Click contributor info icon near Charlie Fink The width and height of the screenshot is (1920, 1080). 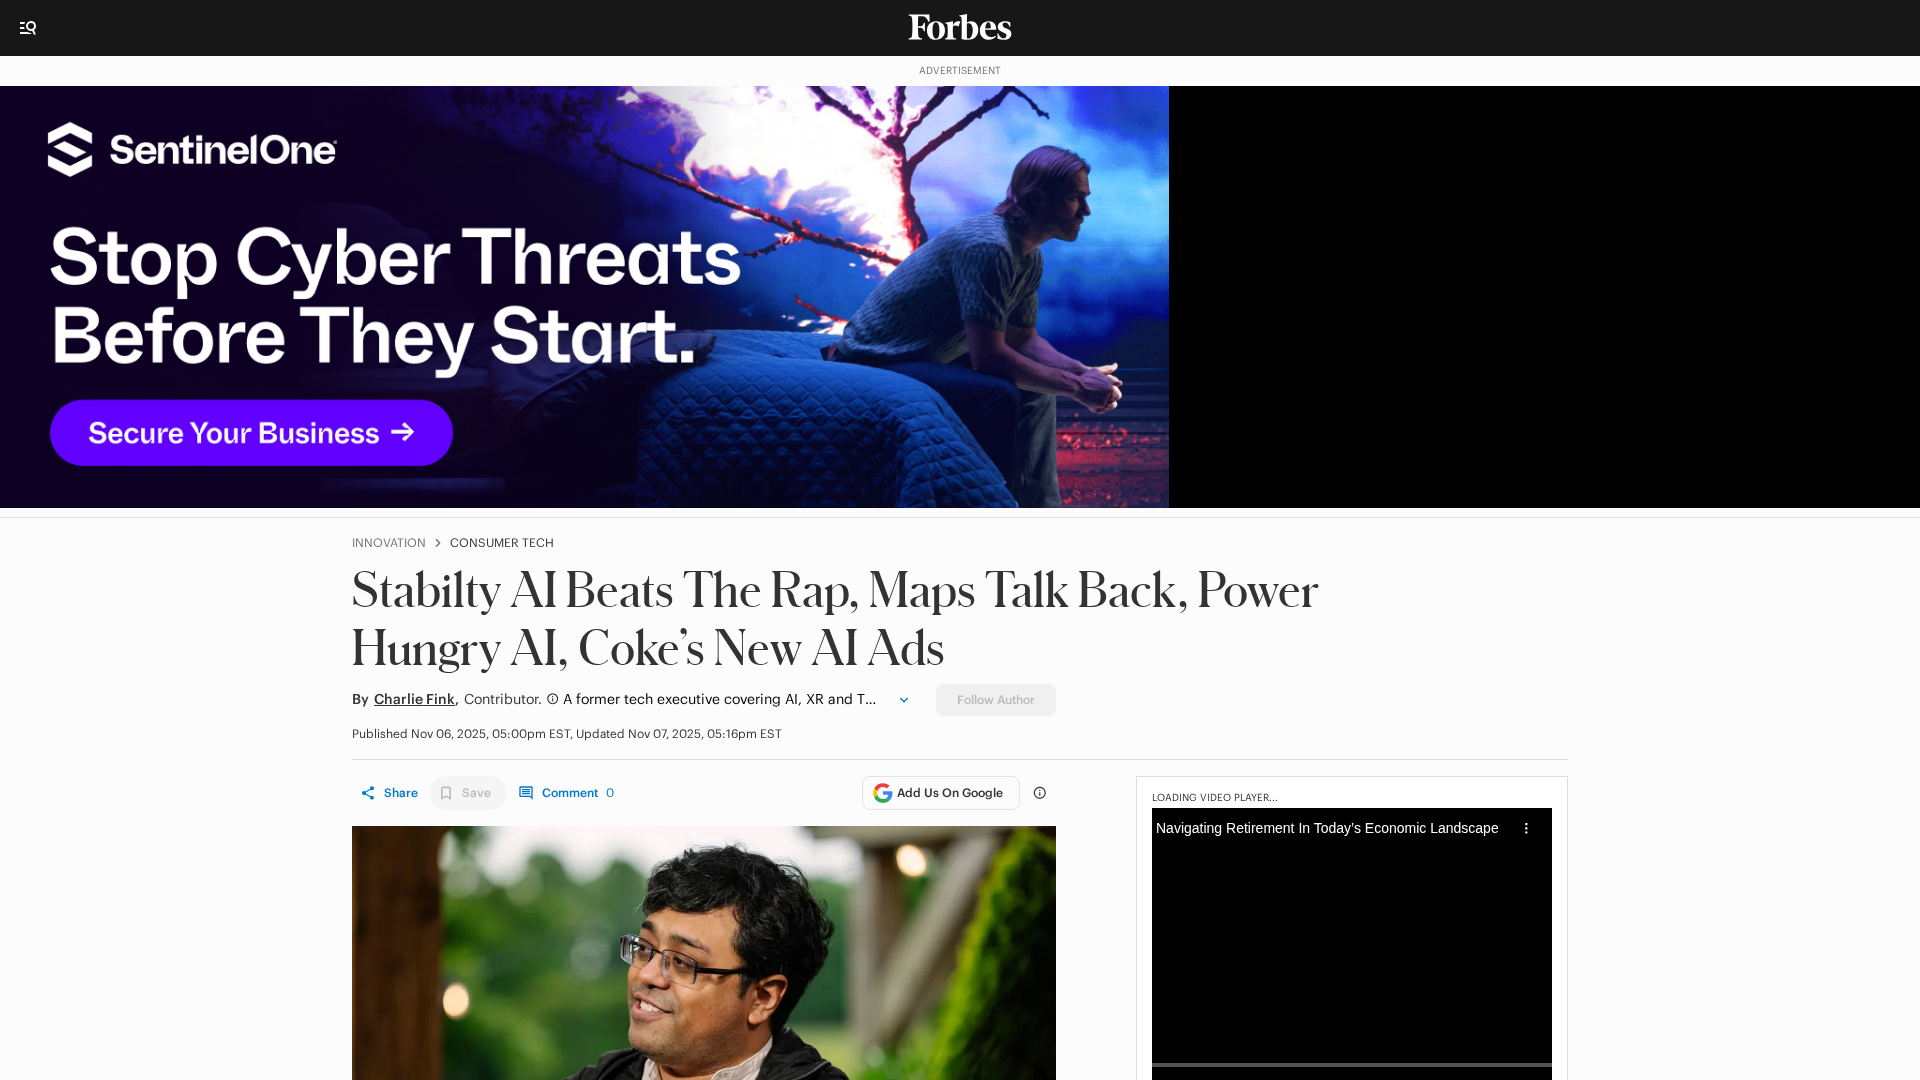pos(553,699)
